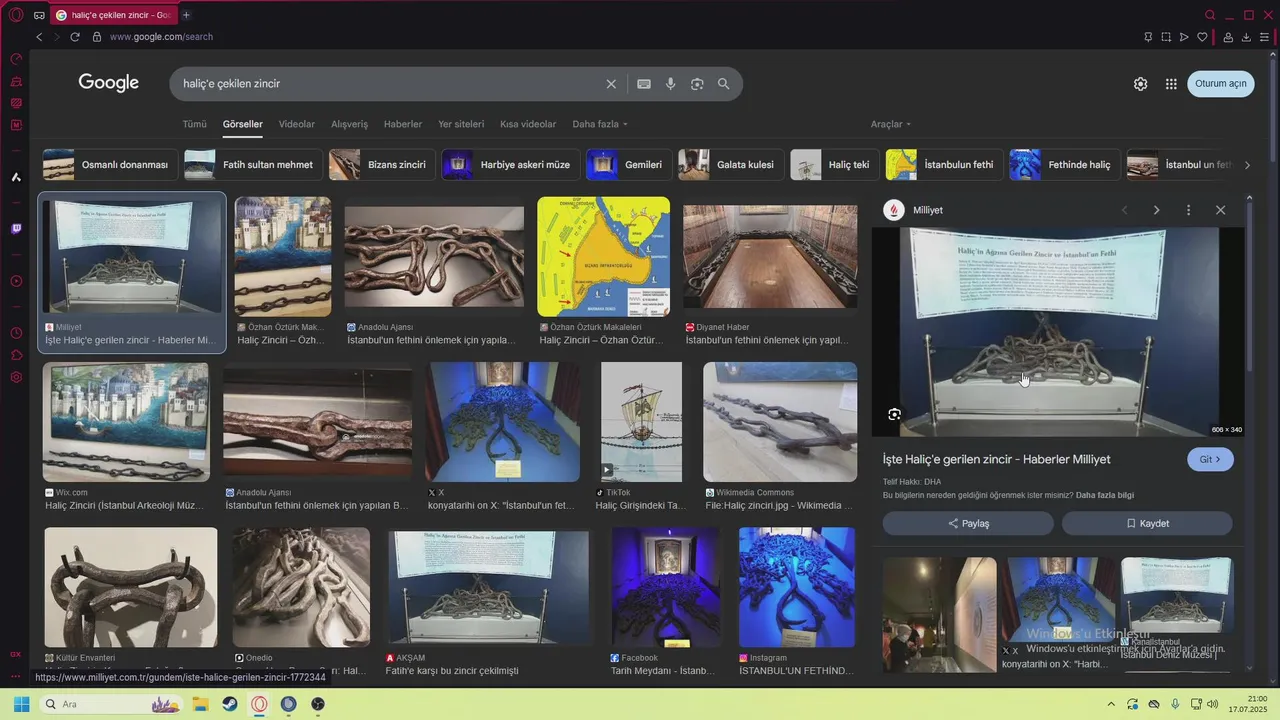Screen dimensions: 1280x720
Task: Select the Osmanlı donanması suggestion chip
Action: pos(110,165)
